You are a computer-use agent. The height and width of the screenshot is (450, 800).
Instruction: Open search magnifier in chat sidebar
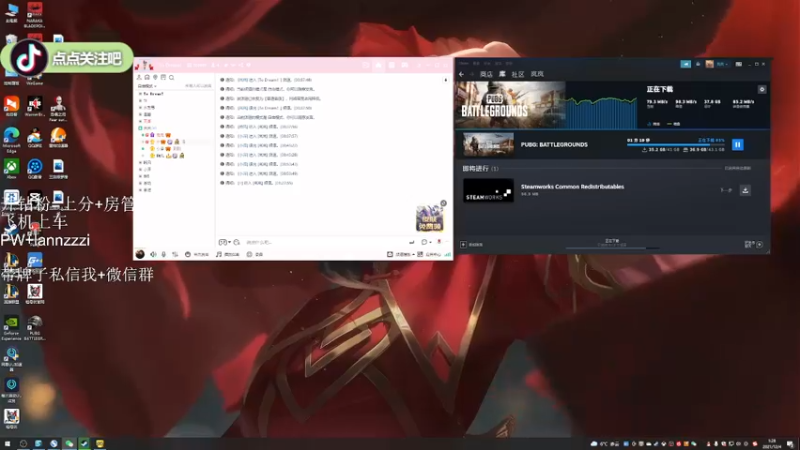coord(171,78)
